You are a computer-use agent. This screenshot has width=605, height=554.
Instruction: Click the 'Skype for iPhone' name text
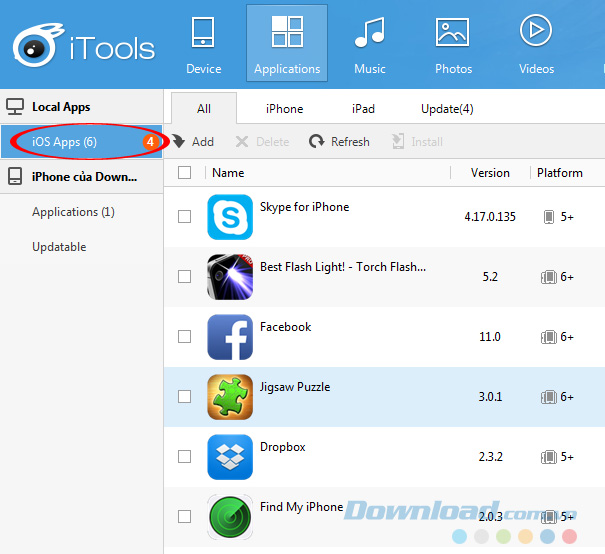(304, 207)
